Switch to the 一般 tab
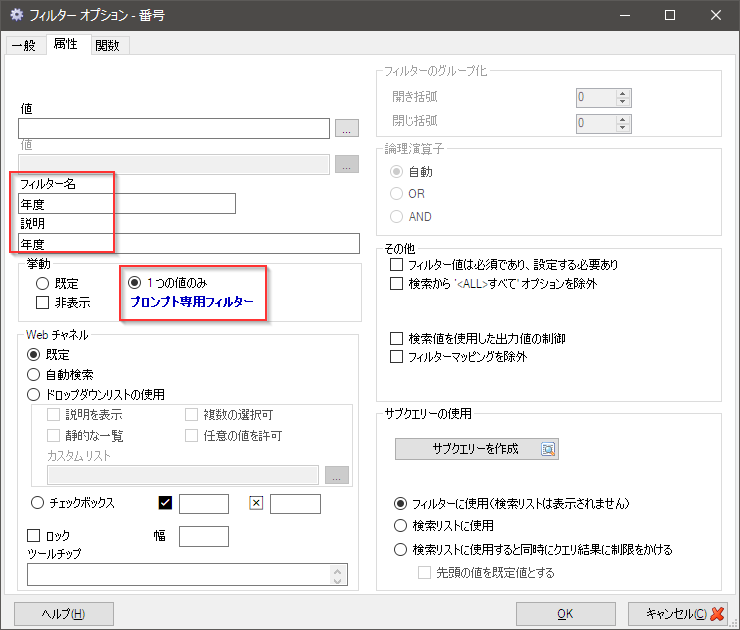This screenshot has height=630, width=740. pos(24,45)
